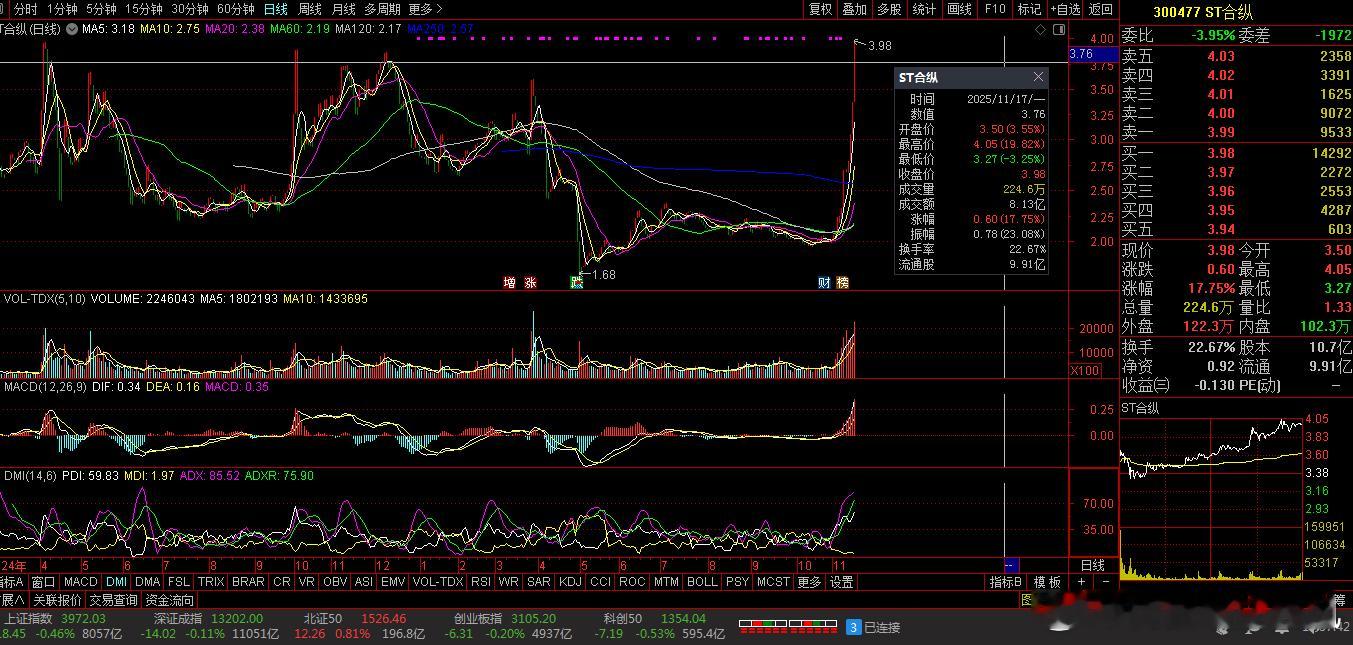This screenshot has width=1353, height=645.
Task: Click the 涨 event marker on chart
Action: (x=530, y=283)
